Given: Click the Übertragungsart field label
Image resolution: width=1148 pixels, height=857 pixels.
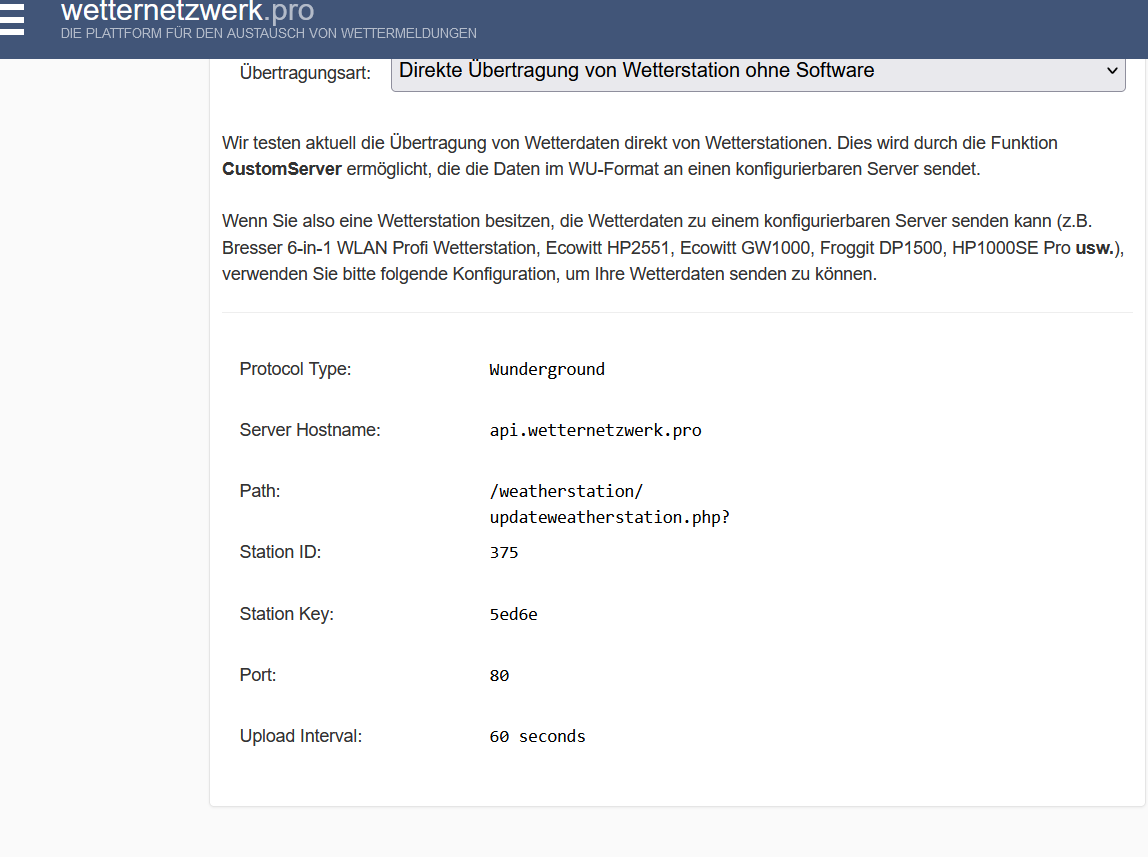Looking at the screenshot, I should (x=304, y=71).
